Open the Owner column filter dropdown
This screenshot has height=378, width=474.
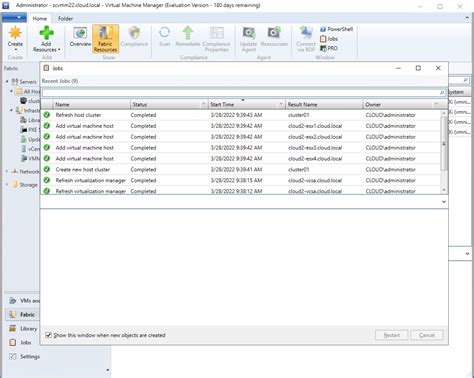coord(436,105)
